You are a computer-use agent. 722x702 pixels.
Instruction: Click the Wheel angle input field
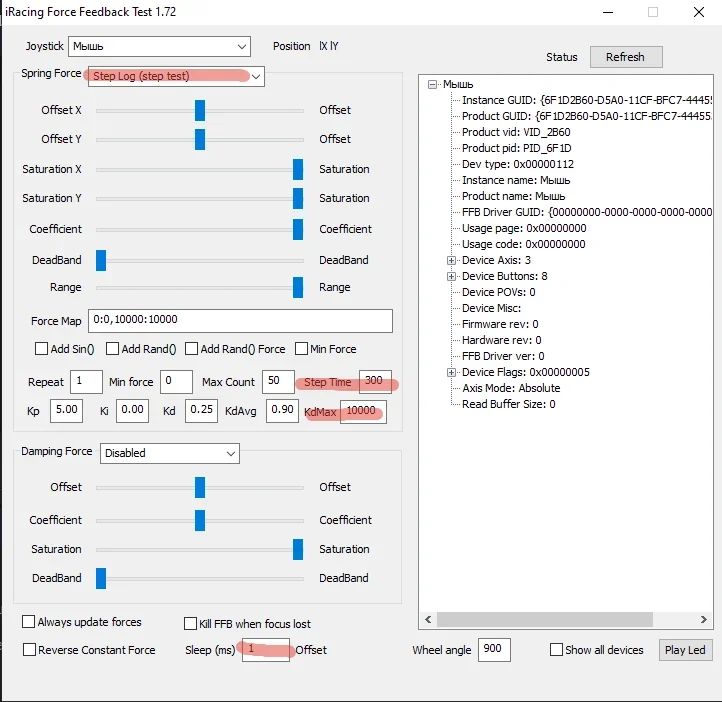[x=494, y=650]
